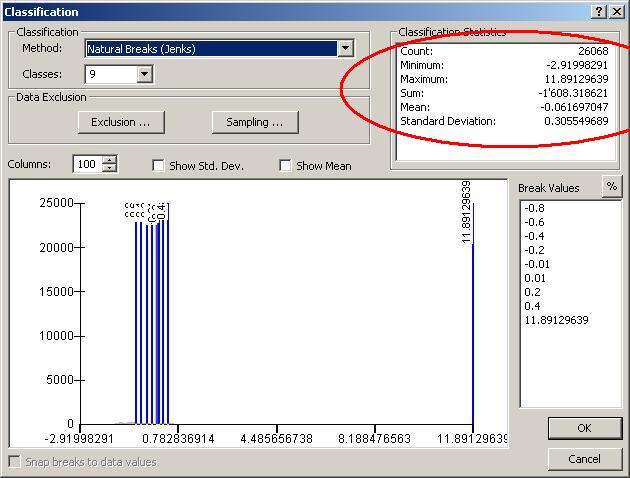The height and width of the screenshot is (478, 630).
Task: Click the Help question mark button
Action: (599, 12)
